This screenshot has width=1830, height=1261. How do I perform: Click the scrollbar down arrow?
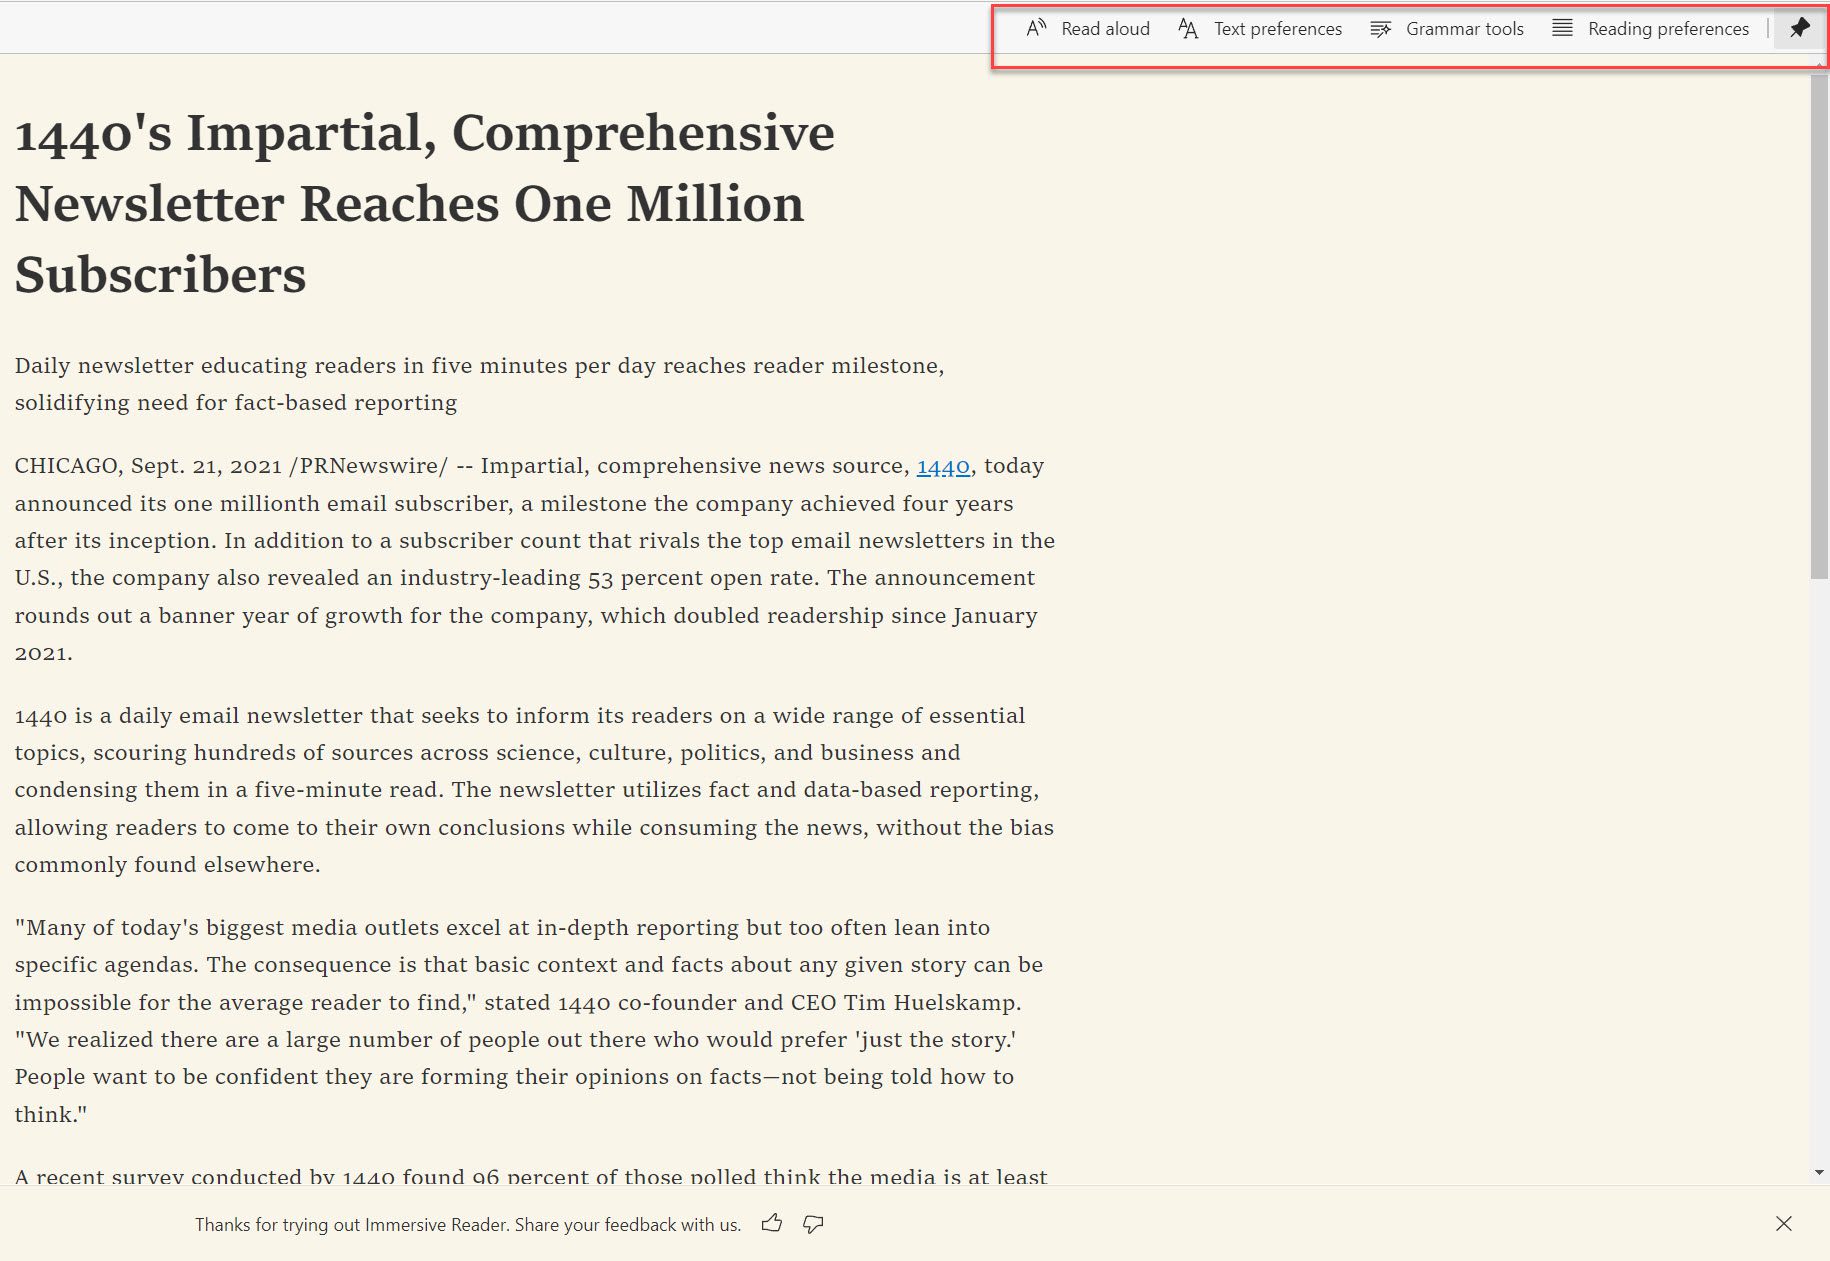[x=1819, y=1172]
